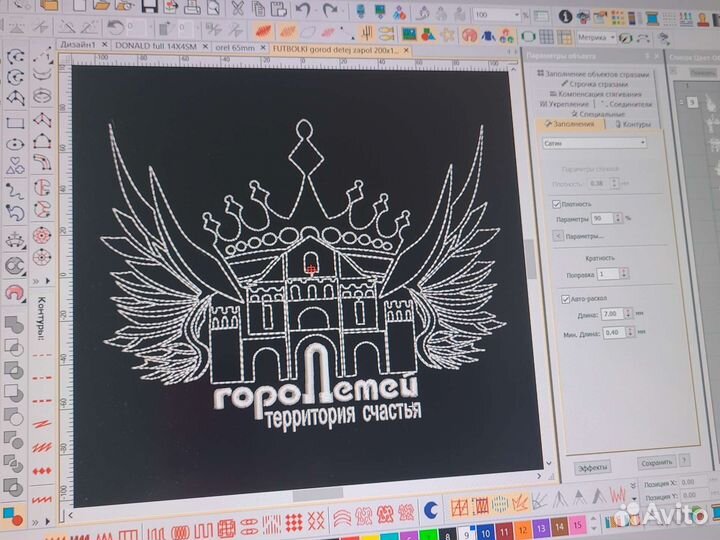Click the Сохранить button
Image resolution: width=720 pixels, height=540 pixels.
(x=656, y=463)
